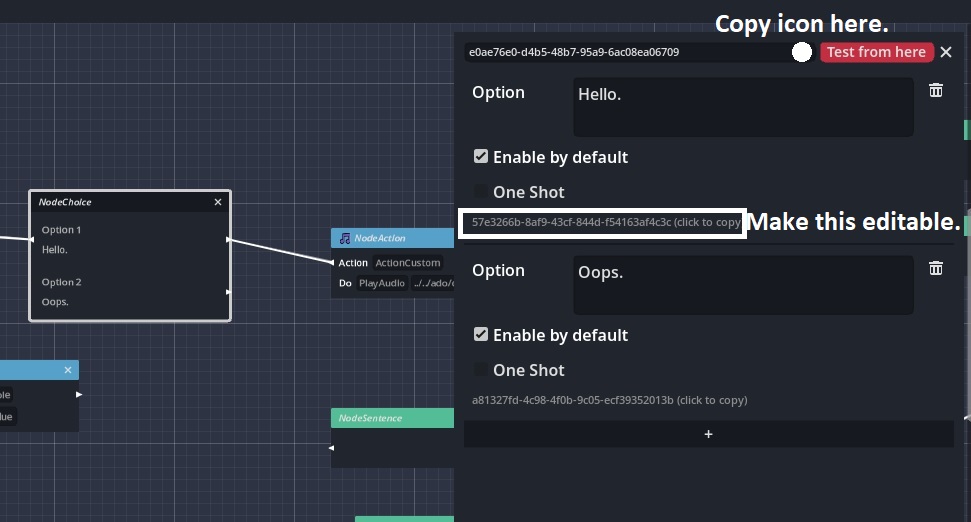Click NodeChoice Option 2 output port arrow

click(x=229, y=292)
